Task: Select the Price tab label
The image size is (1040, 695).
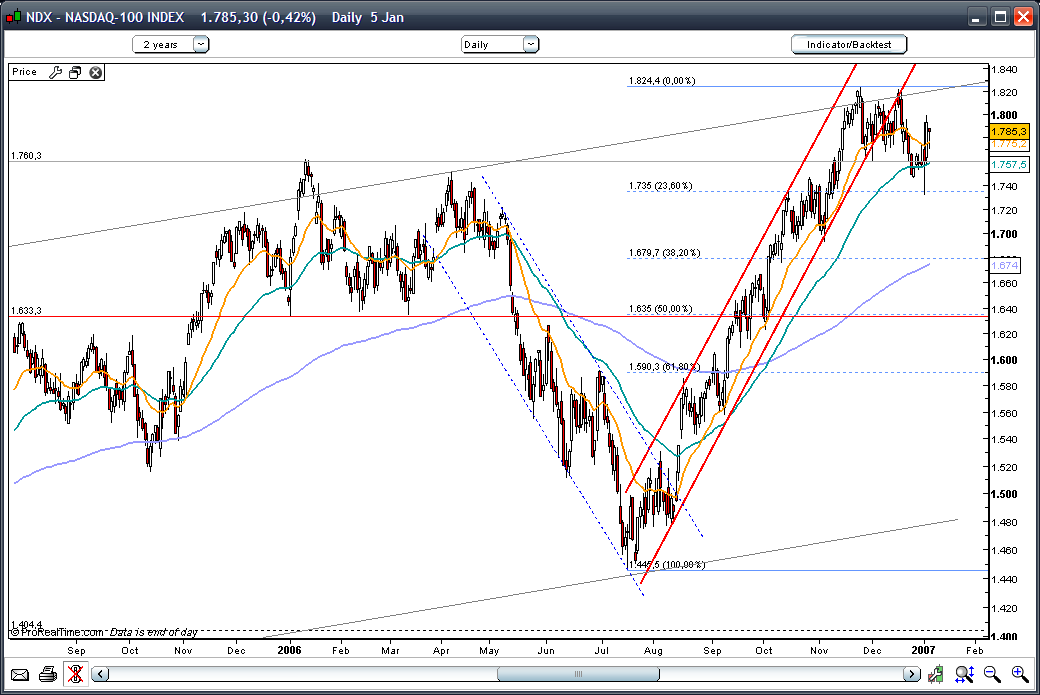Action: [26, 71]
